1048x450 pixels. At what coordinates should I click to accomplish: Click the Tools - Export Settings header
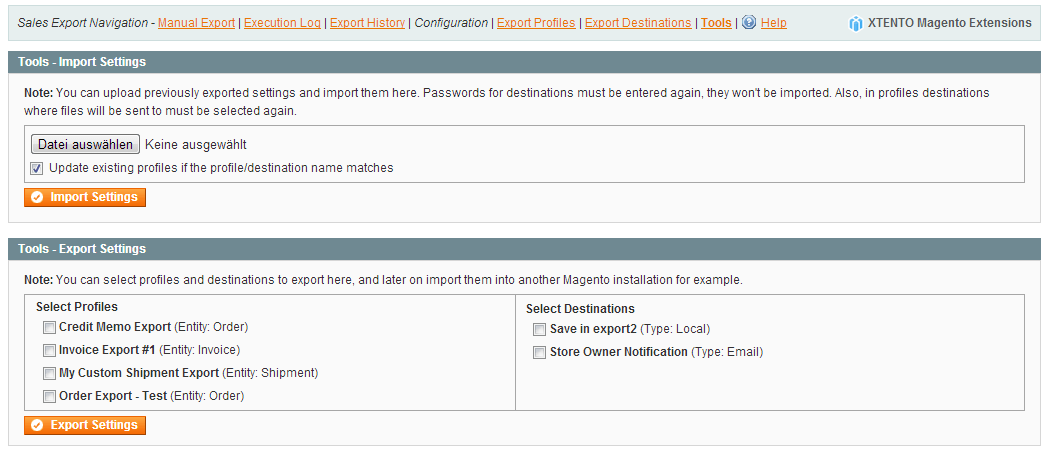[x=82, y=249]
